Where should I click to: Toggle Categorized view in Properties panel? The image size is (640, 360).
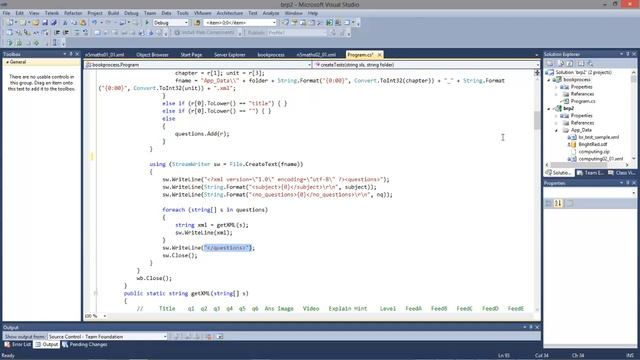click(549, 203)
